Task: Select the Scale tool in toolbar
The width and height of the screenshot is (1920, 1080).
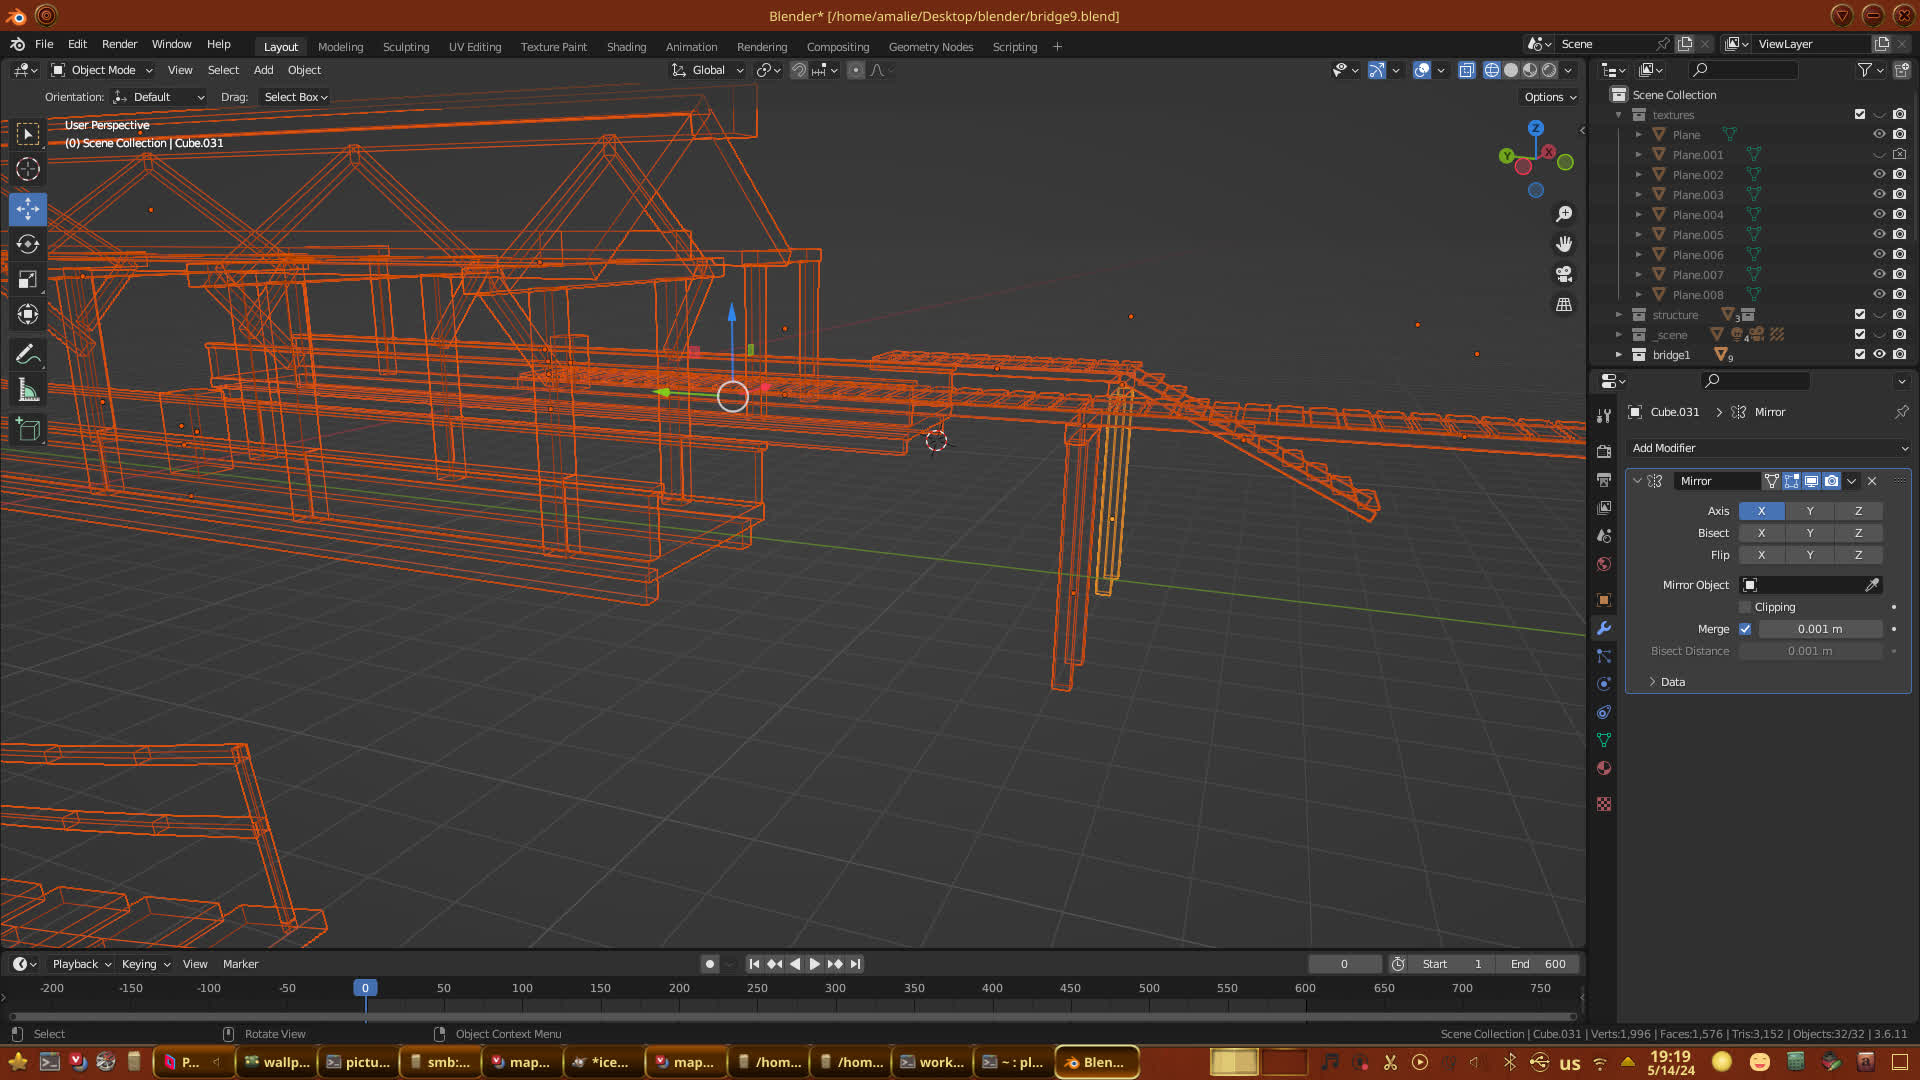Action: [28, 280]
